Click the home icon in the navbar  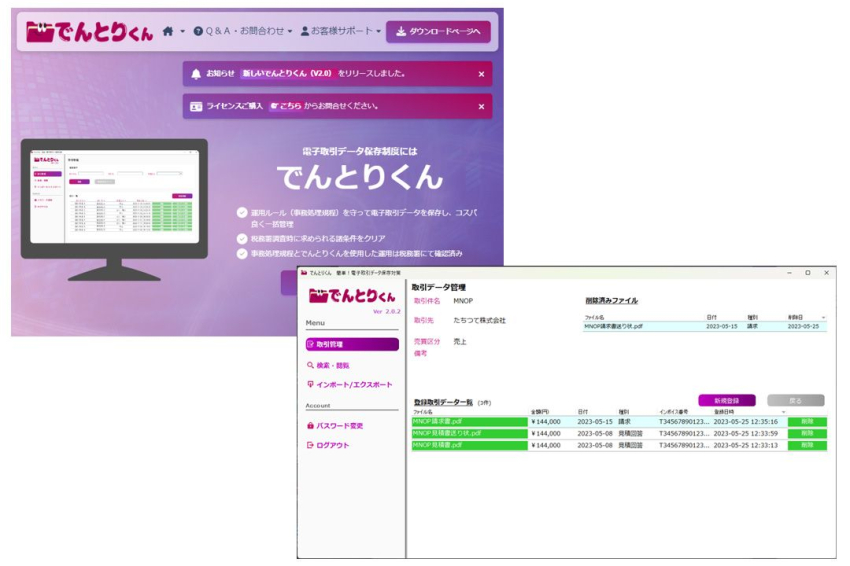coord(167,32)
